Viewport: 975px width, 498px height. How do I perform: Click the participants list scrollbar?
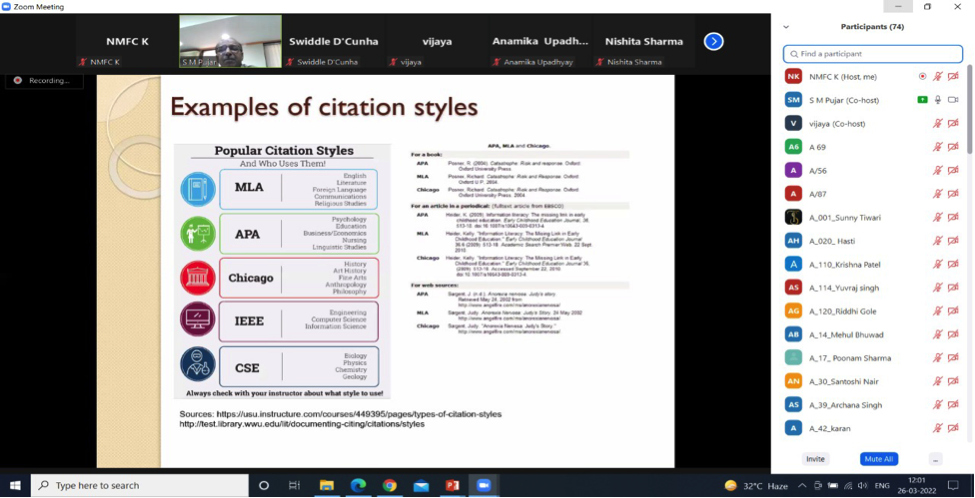969,110
